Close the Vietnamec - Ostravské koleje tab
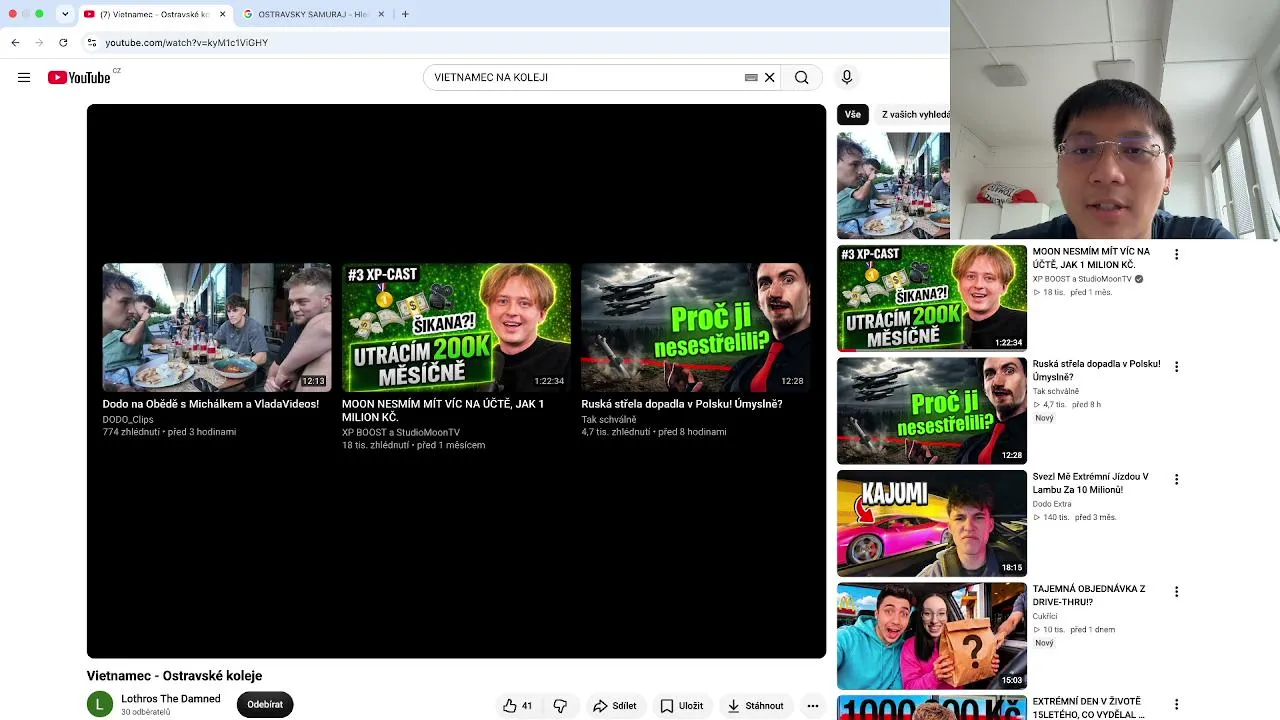This screenshot has height=720, width=1280. pos(222,14)
